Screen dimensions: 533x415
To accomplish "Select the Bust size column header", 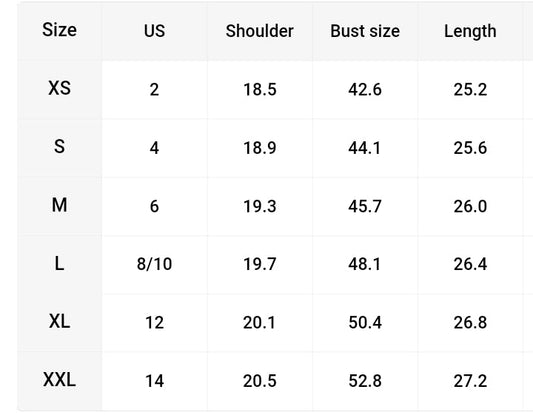I will (365, 31).
